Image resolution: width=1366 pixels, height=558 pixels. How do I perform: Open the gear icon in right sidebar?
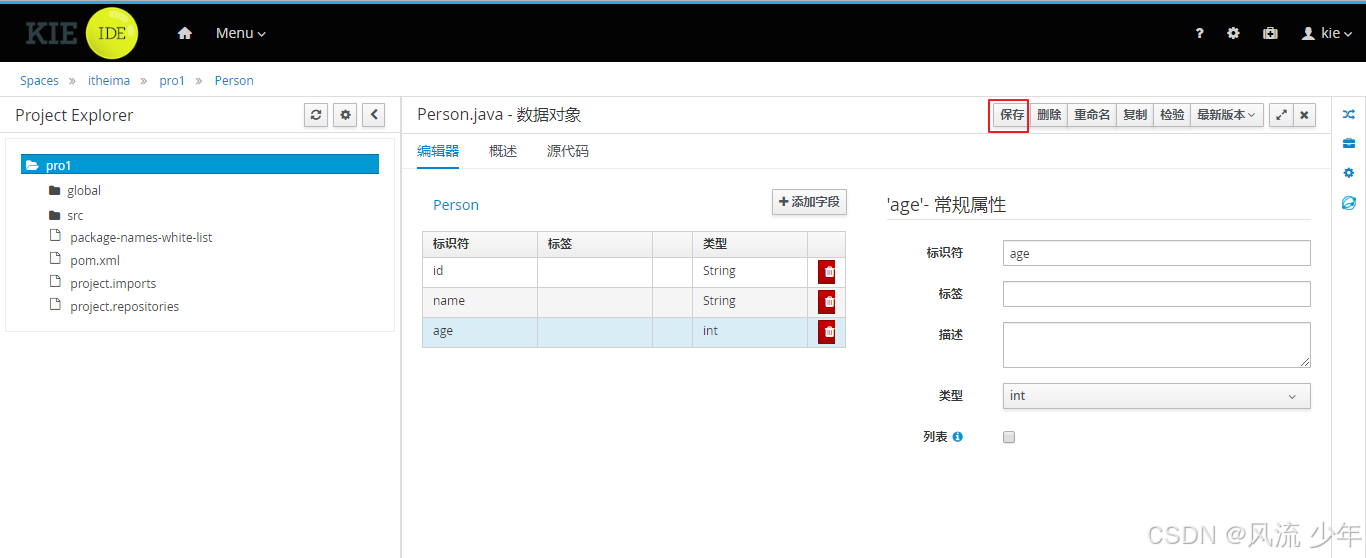1348,173
